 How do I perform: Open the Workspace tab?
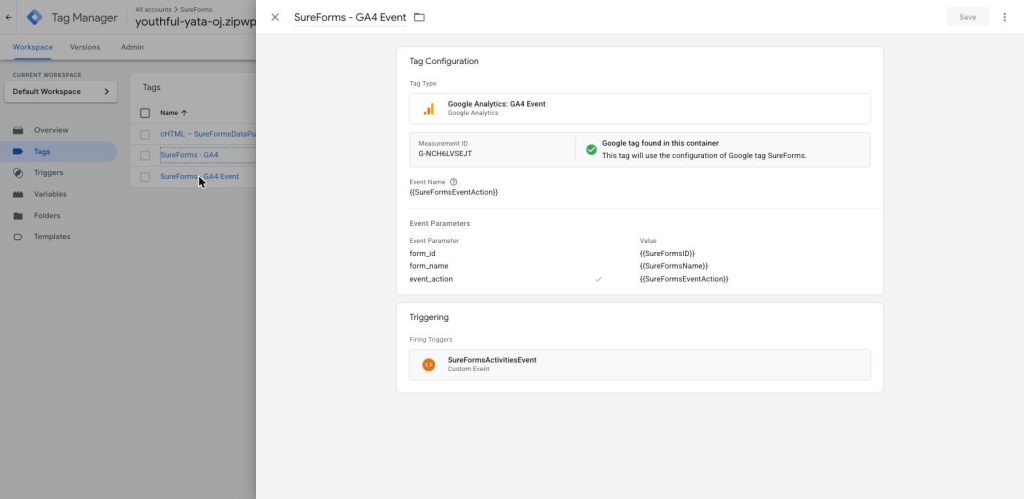33,47
